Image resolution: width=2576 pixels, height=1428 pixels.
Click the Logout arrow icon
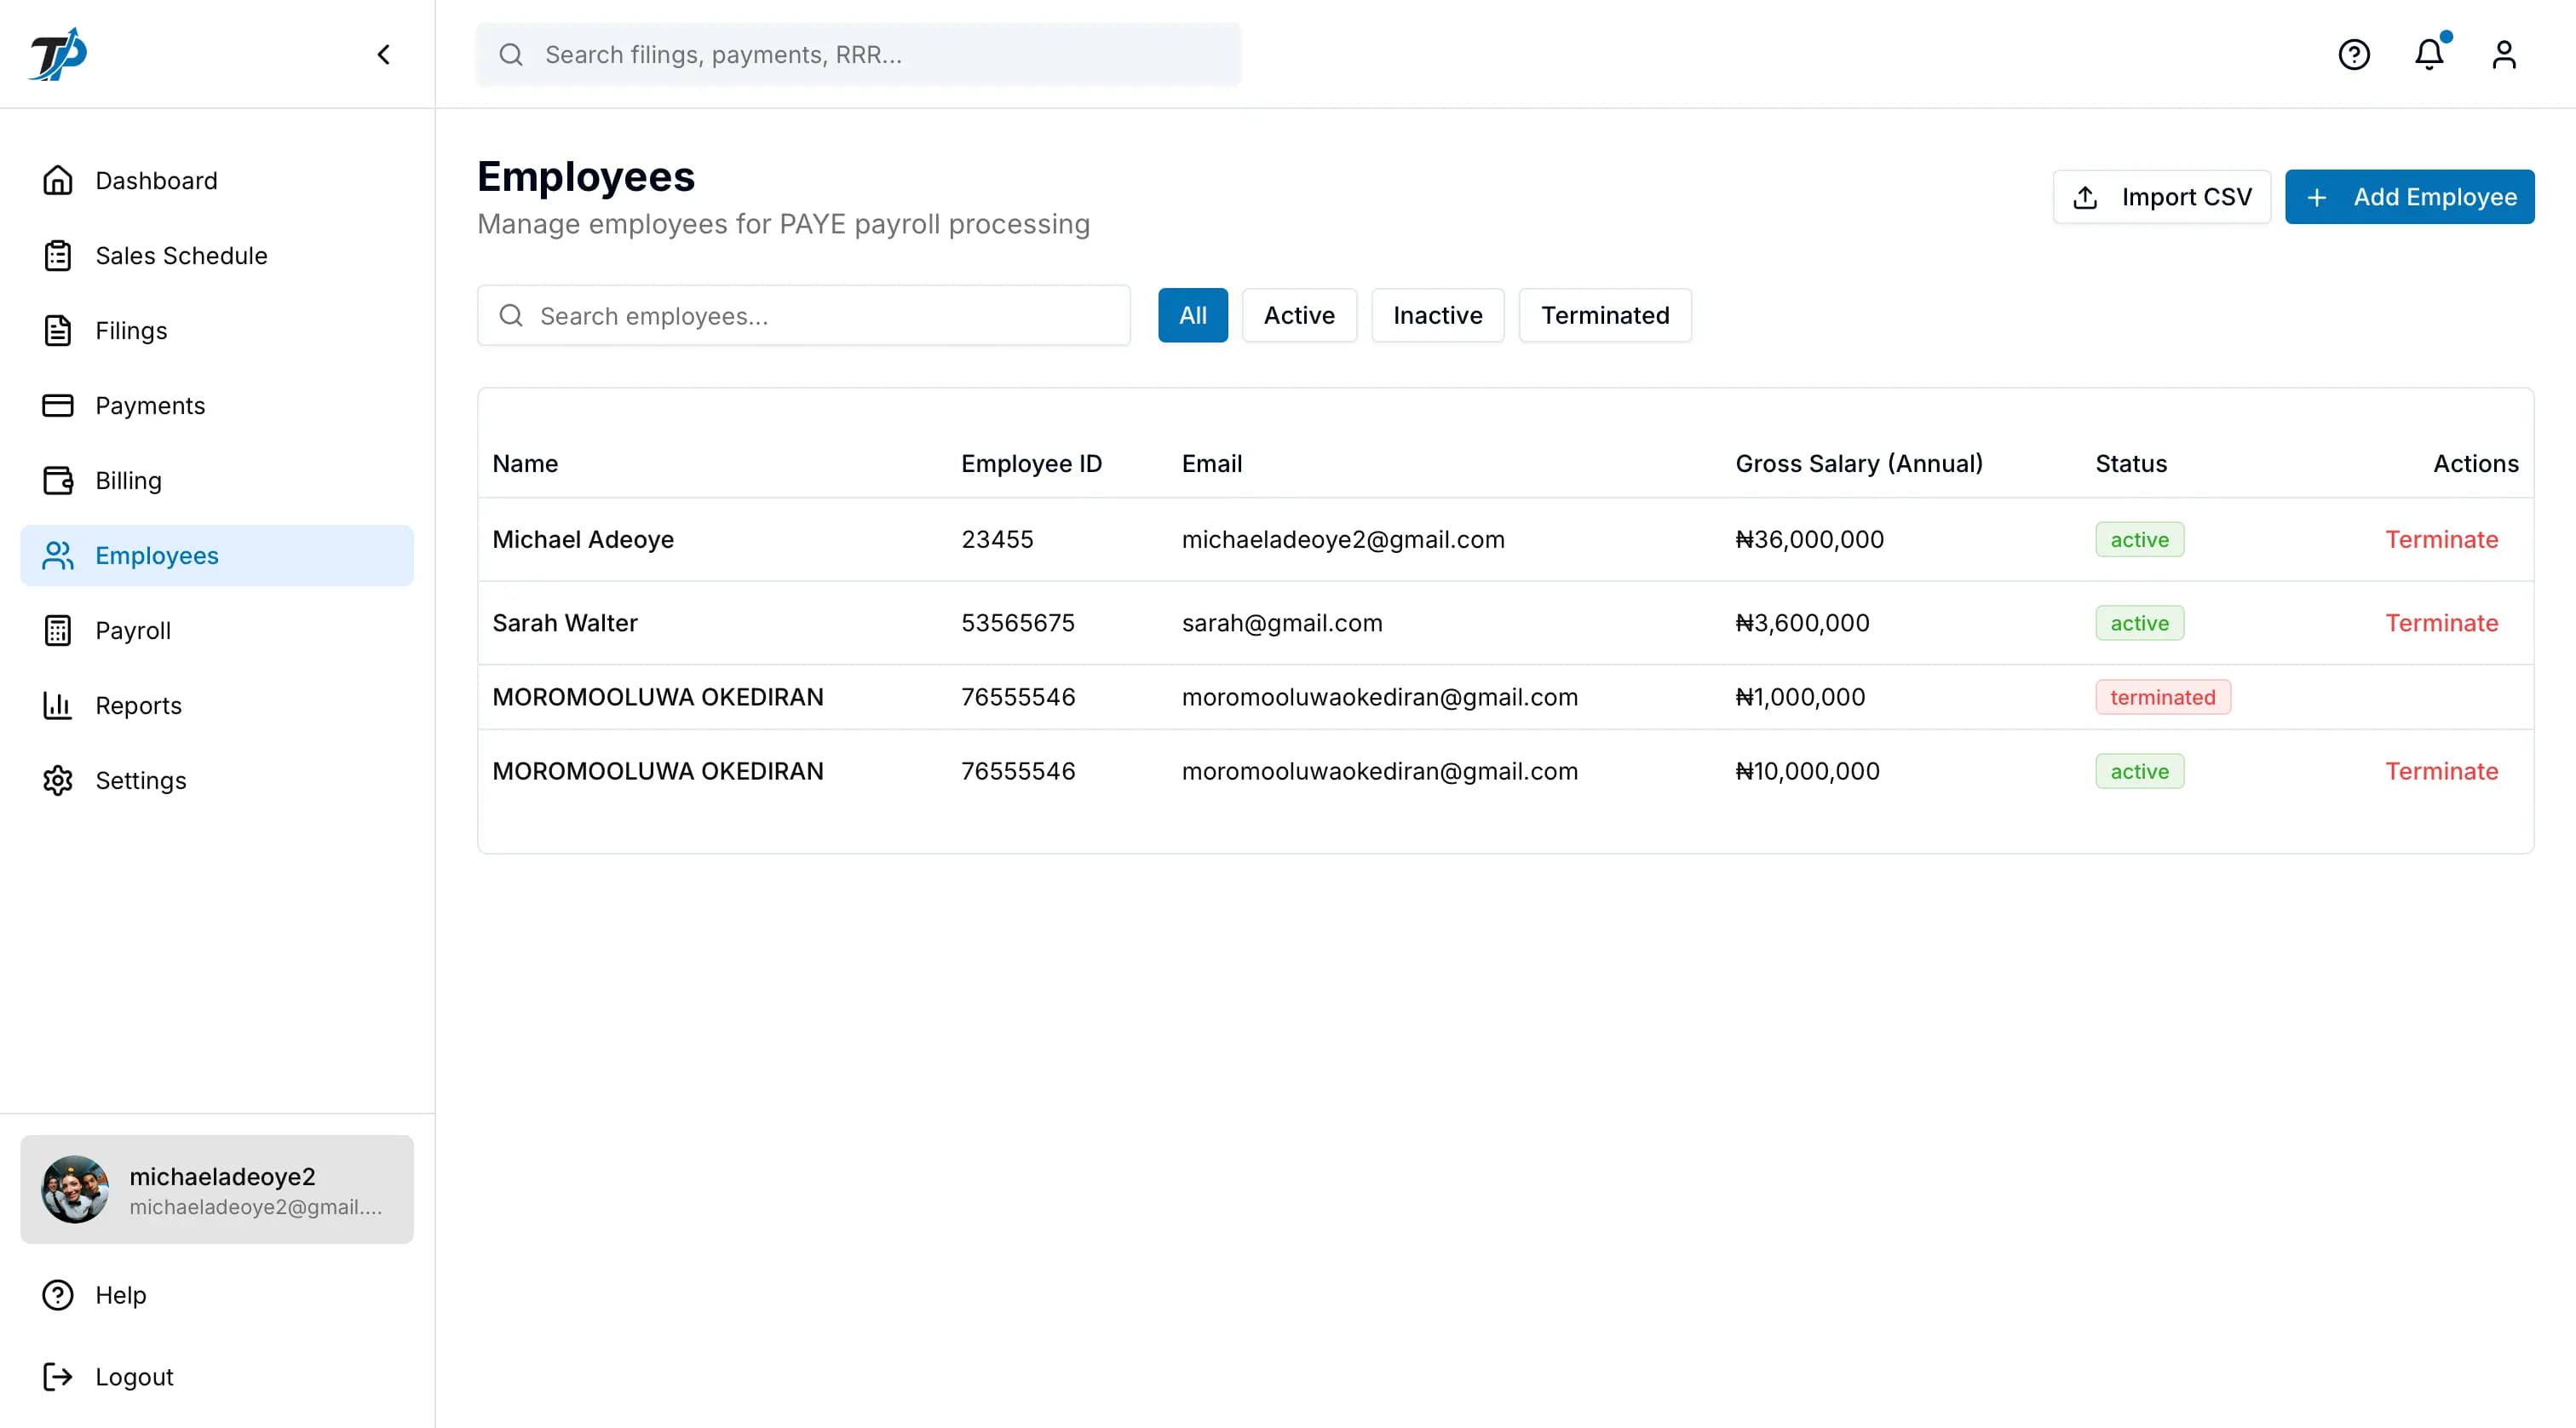coord(58,1376)
